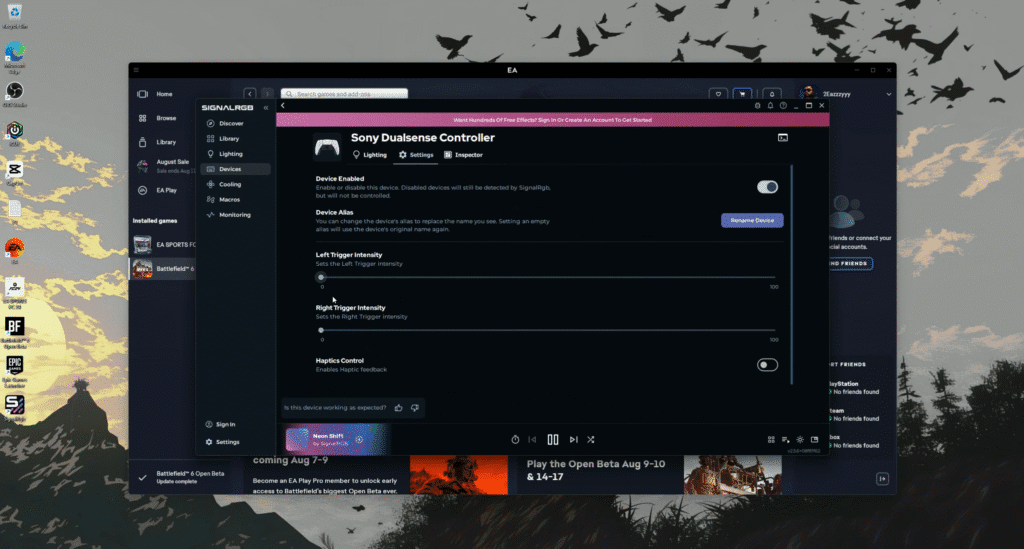
Task: Click SignalRGB back arrow
Action: [x=283, y=106]
